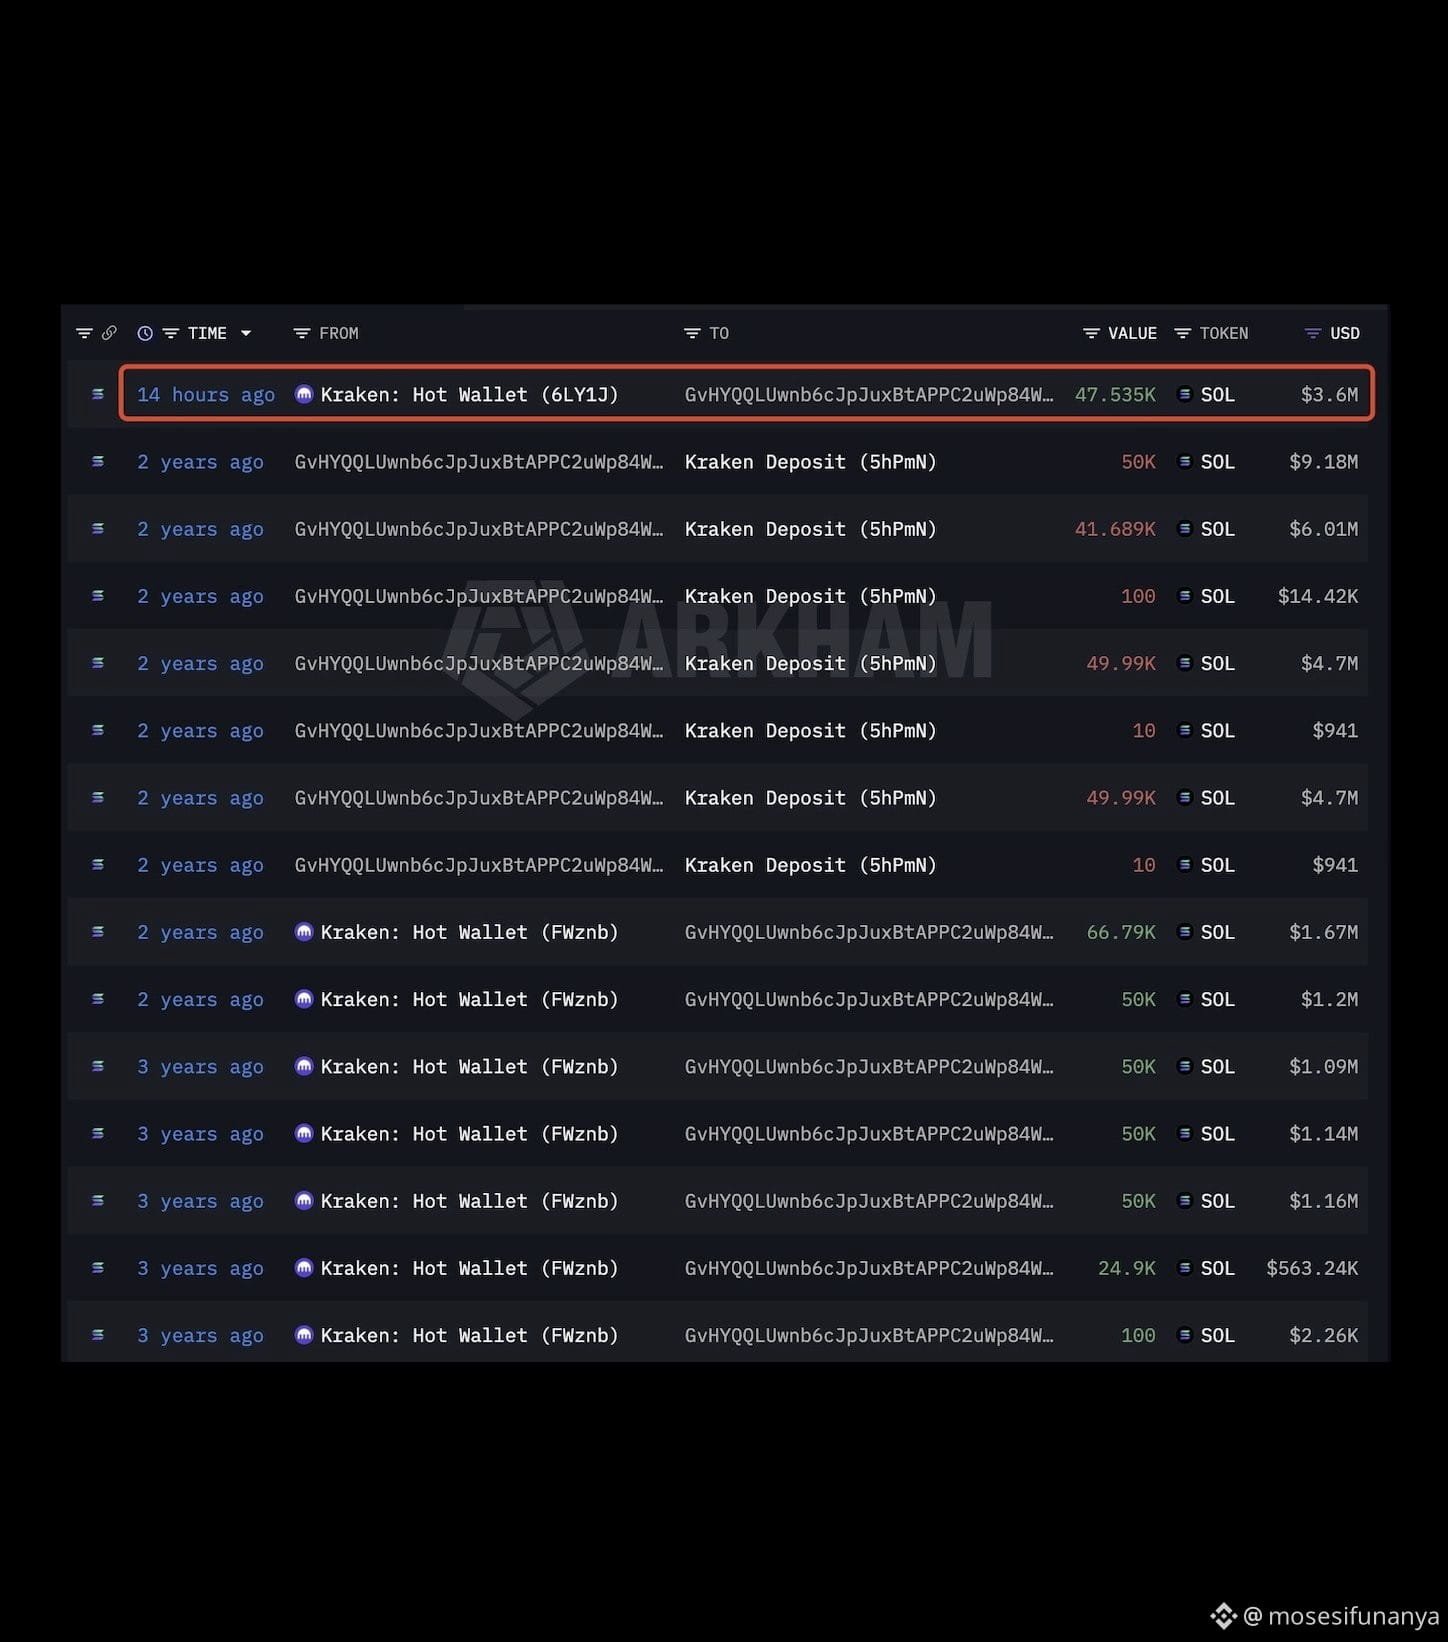Click the Kraken logo in the $1.2M row
Image resolution: width=1448 pixels, height=1642 pixels.
[x=304, y=998]
